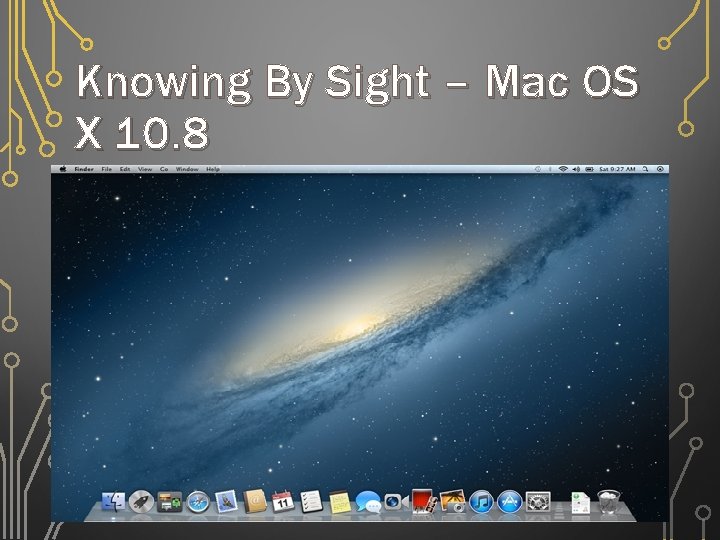This screenshot has height=540, width=720.
Task: Open Mission Control from the Dock
Action: (x=169, y=502)
